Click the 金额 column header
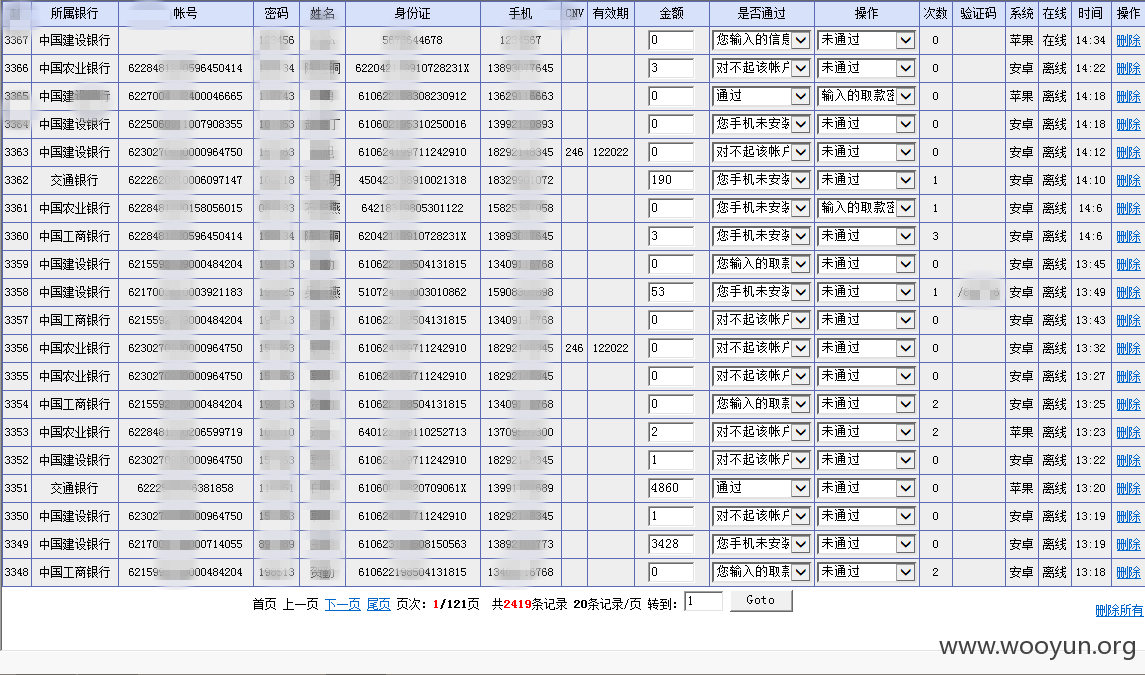 click(672, 13)
